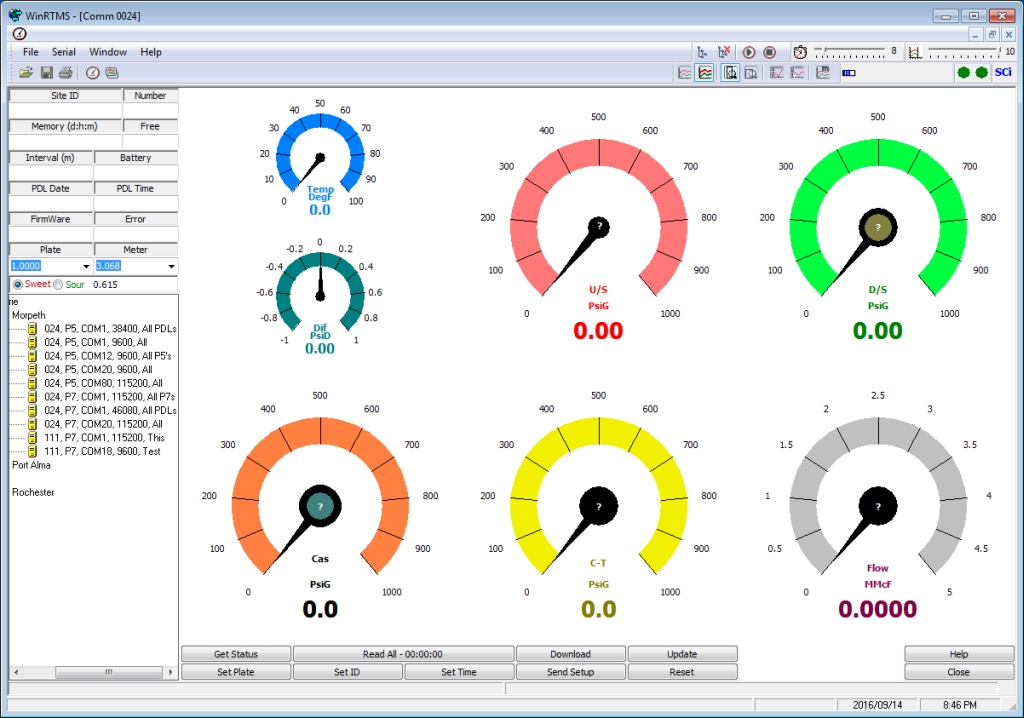Open the File menu

tap(31, 52)
